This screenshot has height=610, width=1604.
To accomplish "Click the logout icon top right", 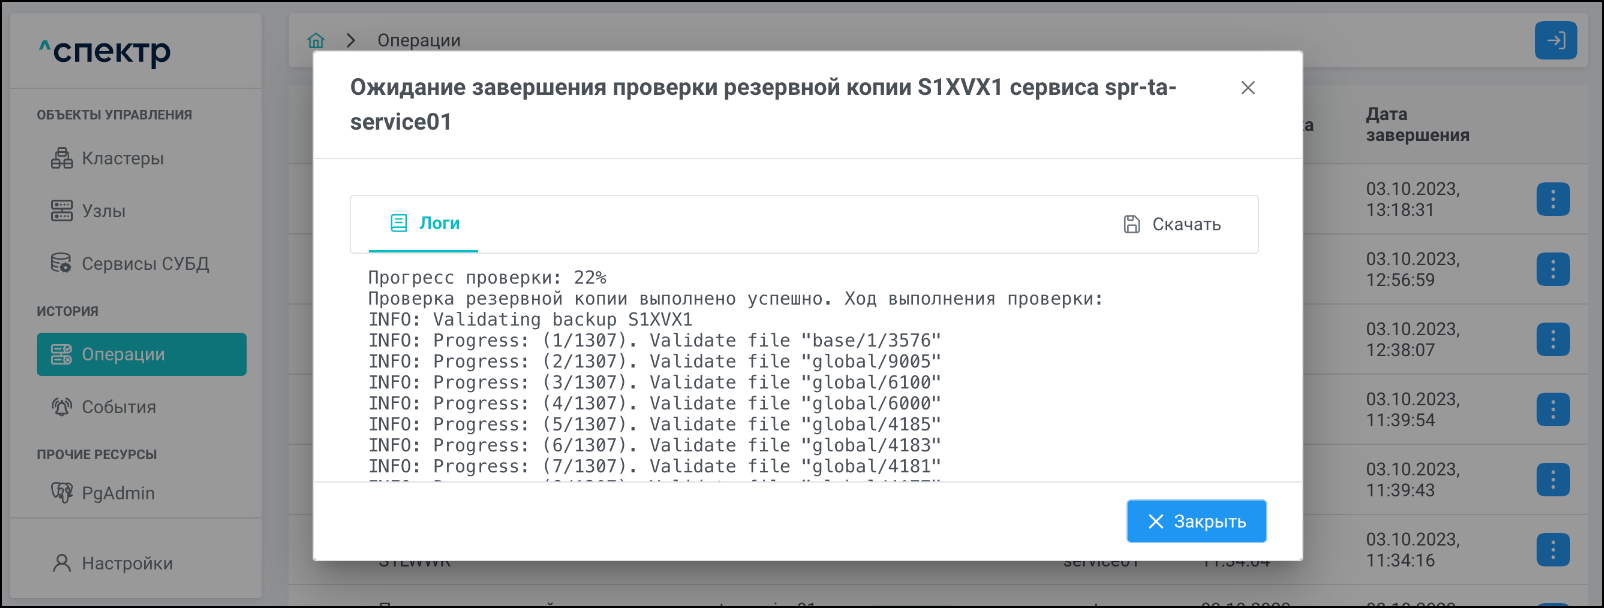I will pos(1556,40).
